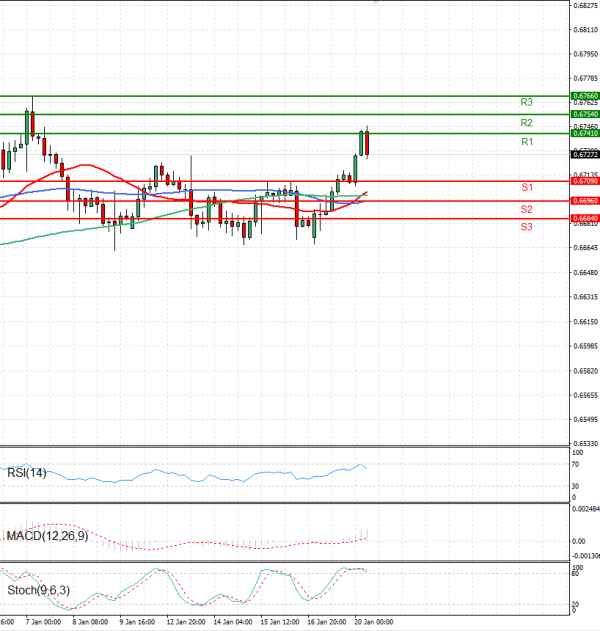Select the 0.66840 red price tag
The height and width of the screenshot is (631, 600).
[x=585, y=218]
